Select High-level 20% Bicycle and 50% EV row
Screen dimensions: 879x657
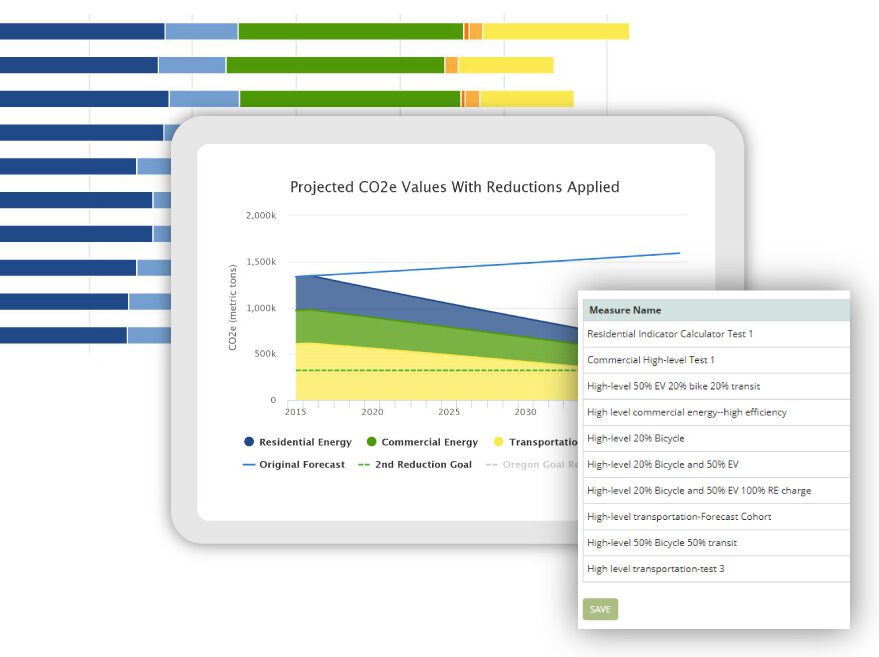[716, 465]
